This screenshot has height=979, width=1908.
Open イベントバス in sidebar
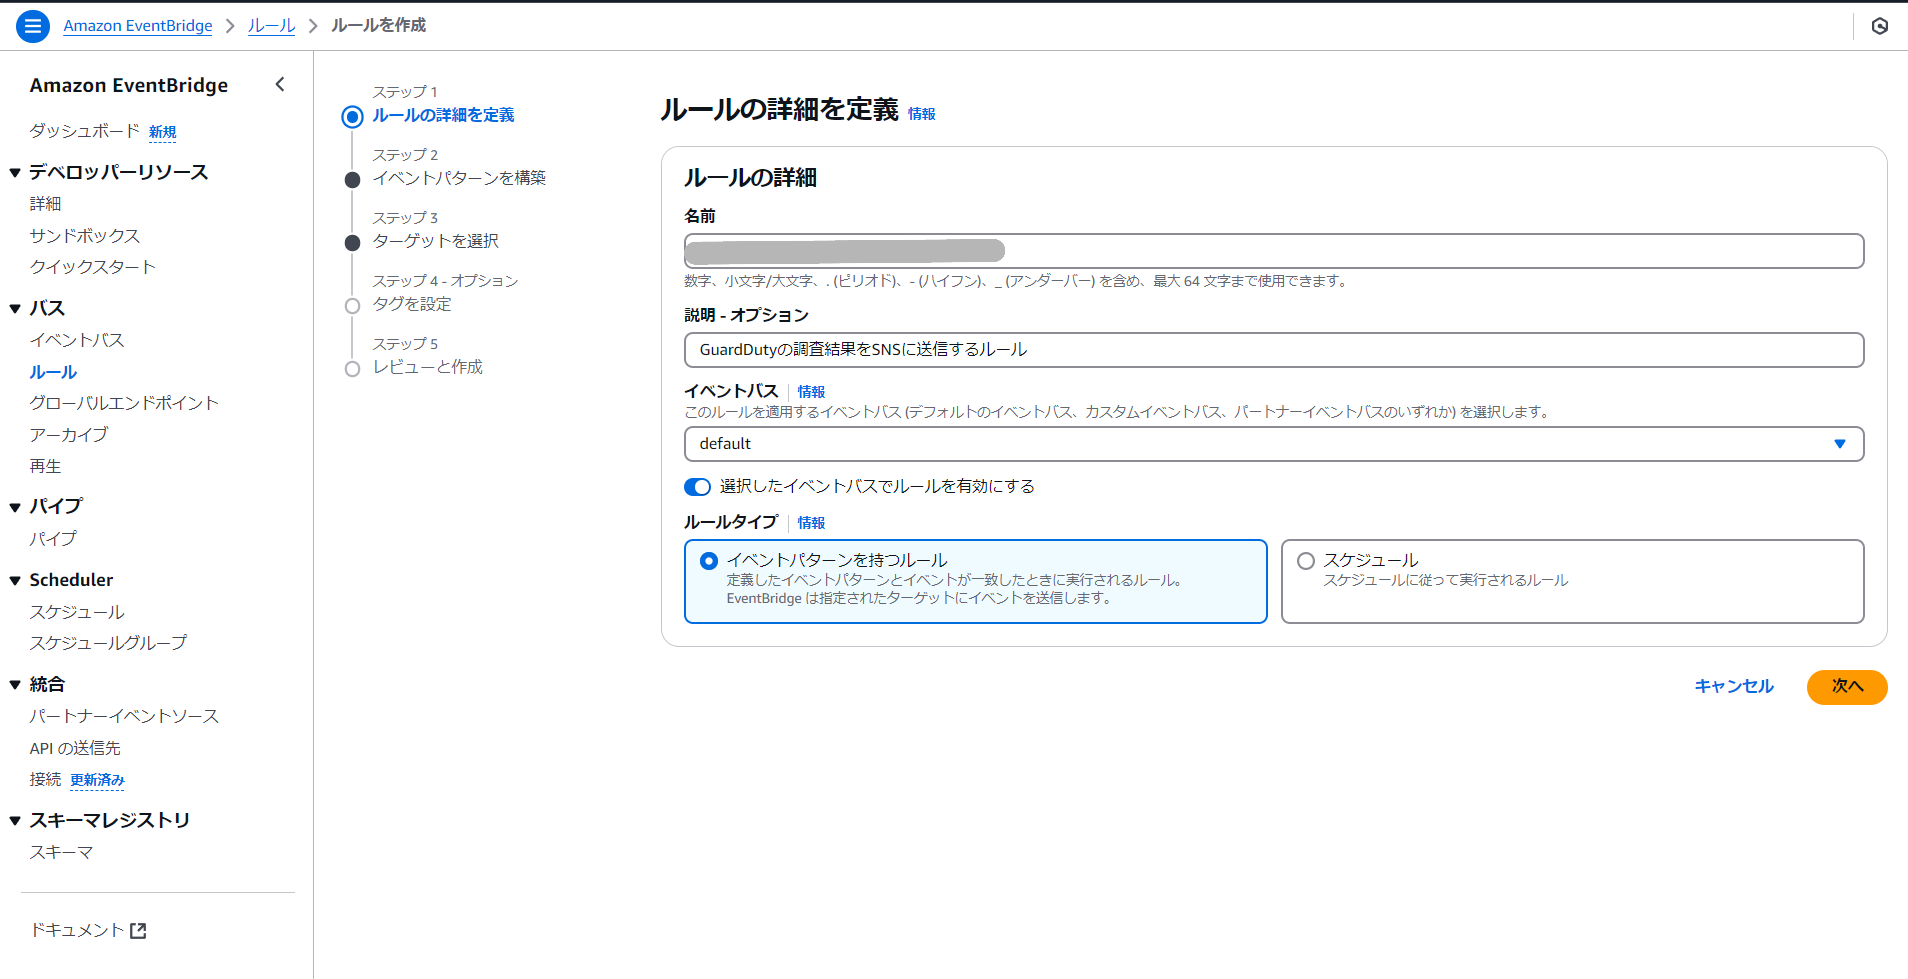(77, 340)
